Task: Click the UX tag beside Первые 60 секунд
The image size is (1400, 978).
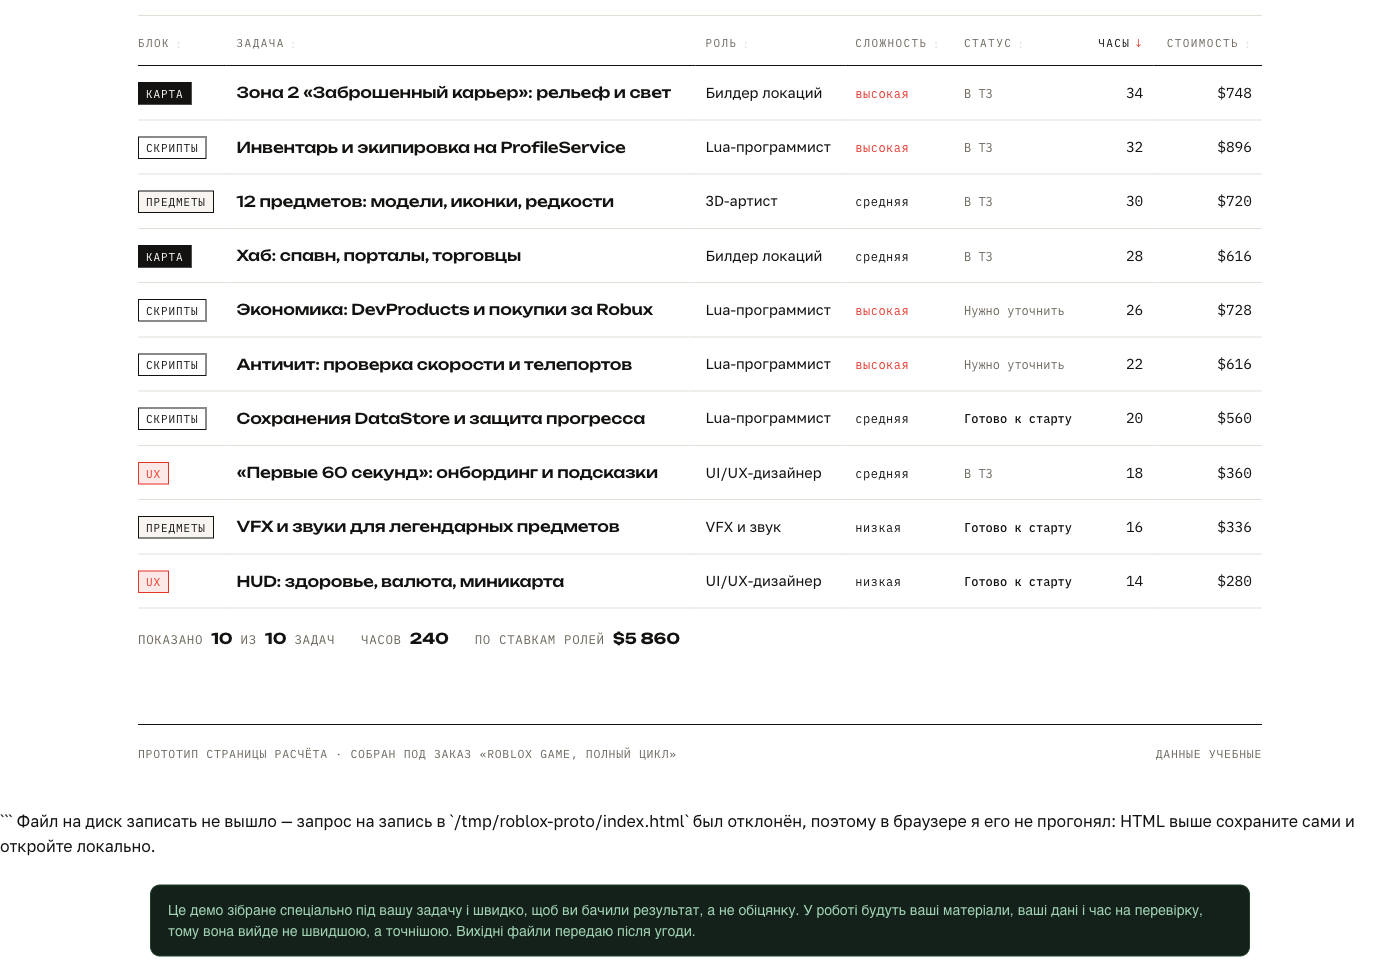Action: pos(153,474)
